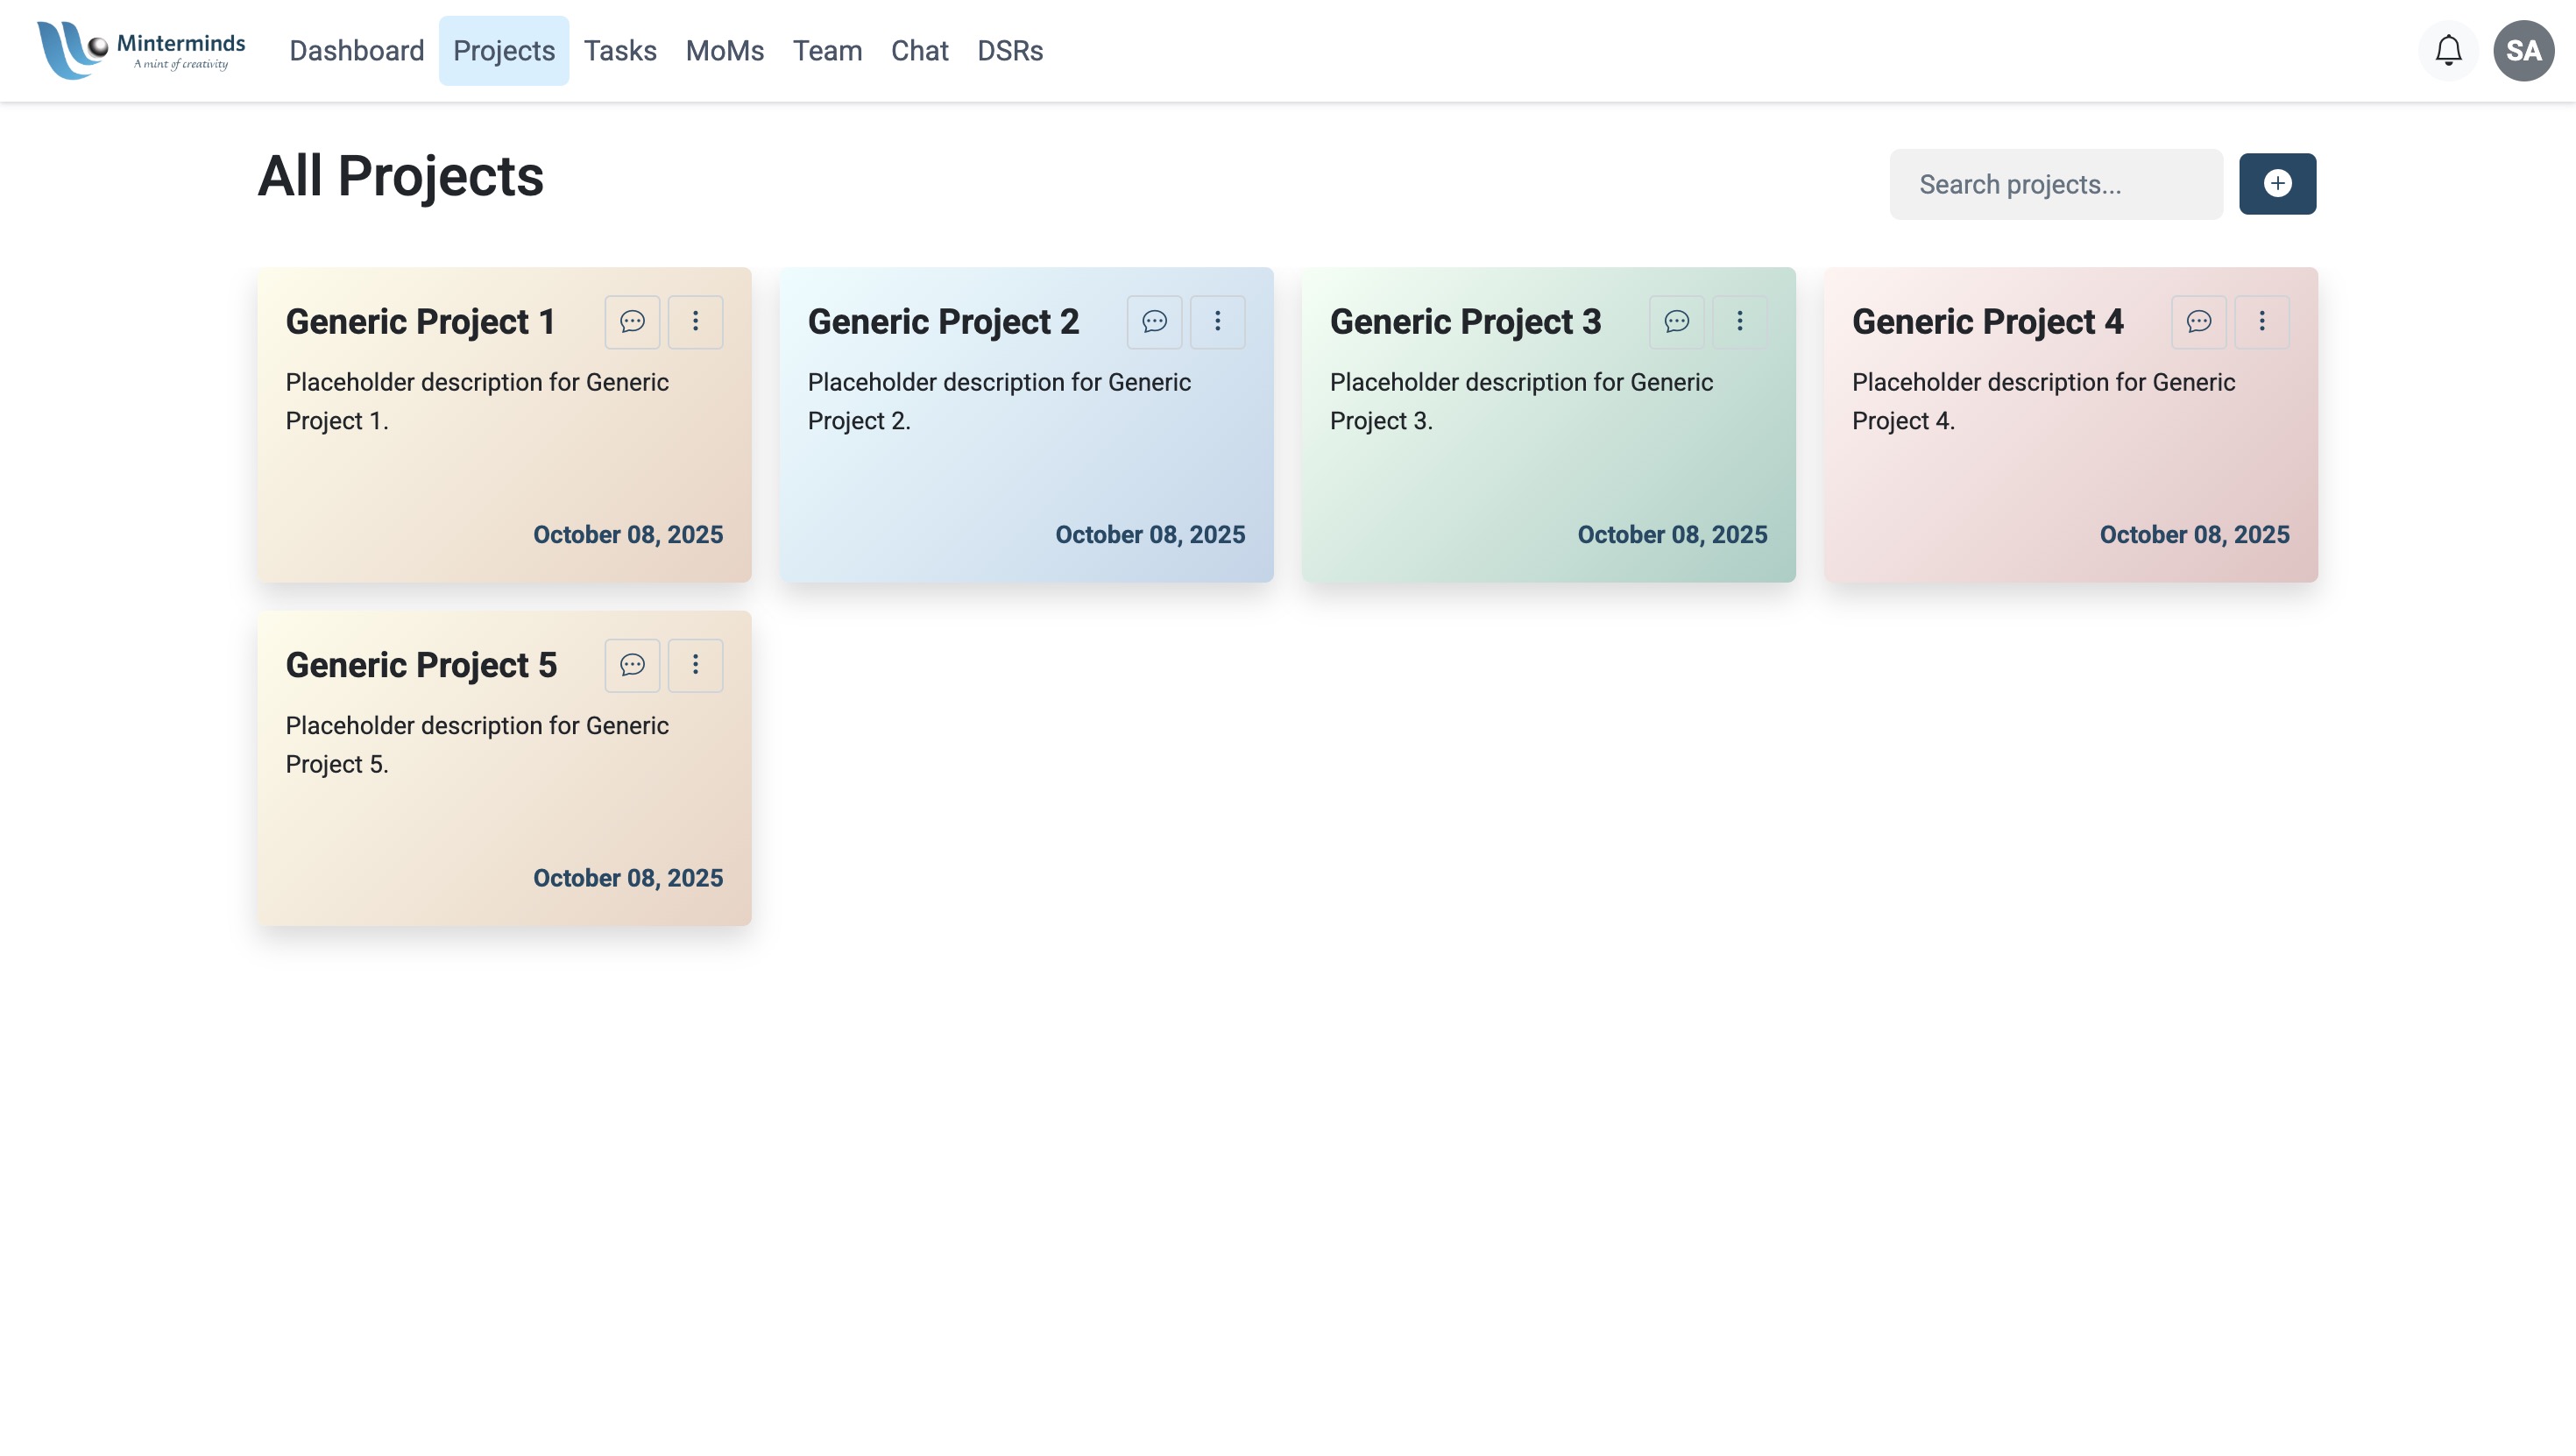
Task: Navigate to DSRs section
Action: tap(1010, 51)
